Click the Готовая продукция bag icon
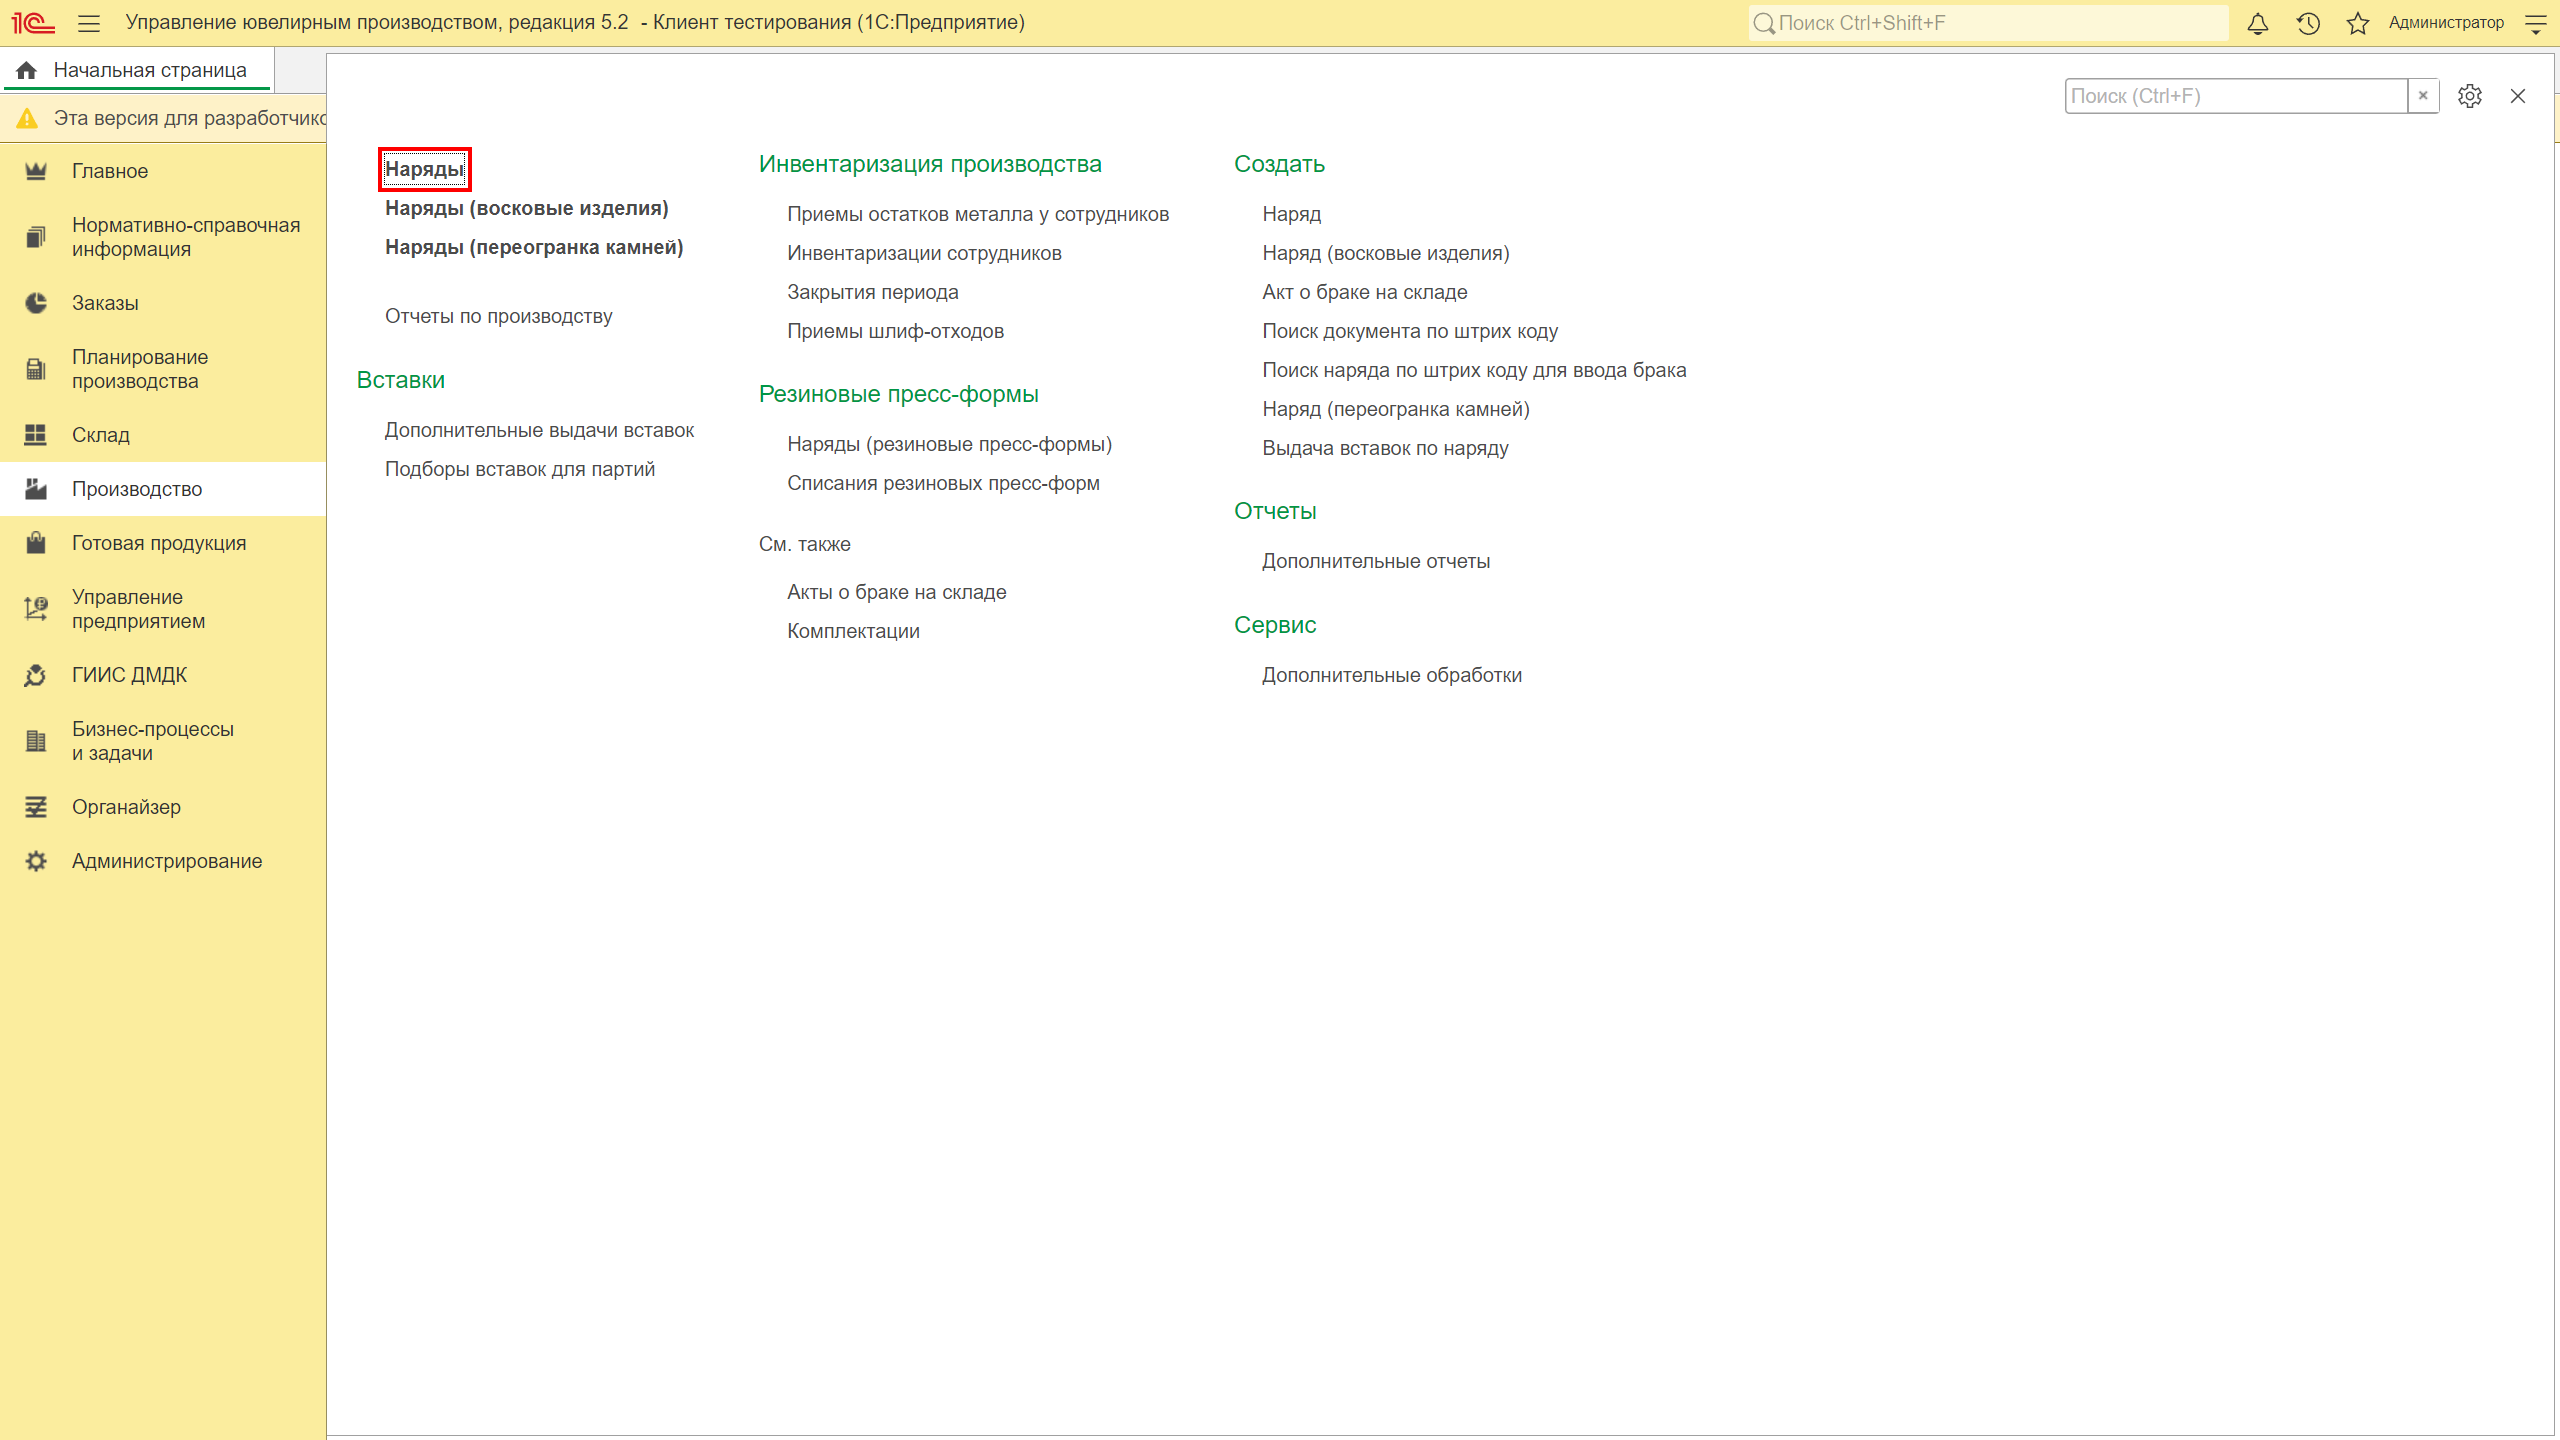The image size is (2560, 1440). 36,543
